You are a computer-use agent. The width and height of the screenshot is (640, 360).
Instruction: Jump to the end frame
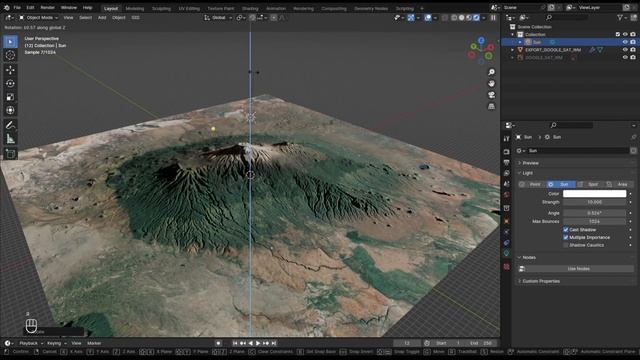[274, 343]
